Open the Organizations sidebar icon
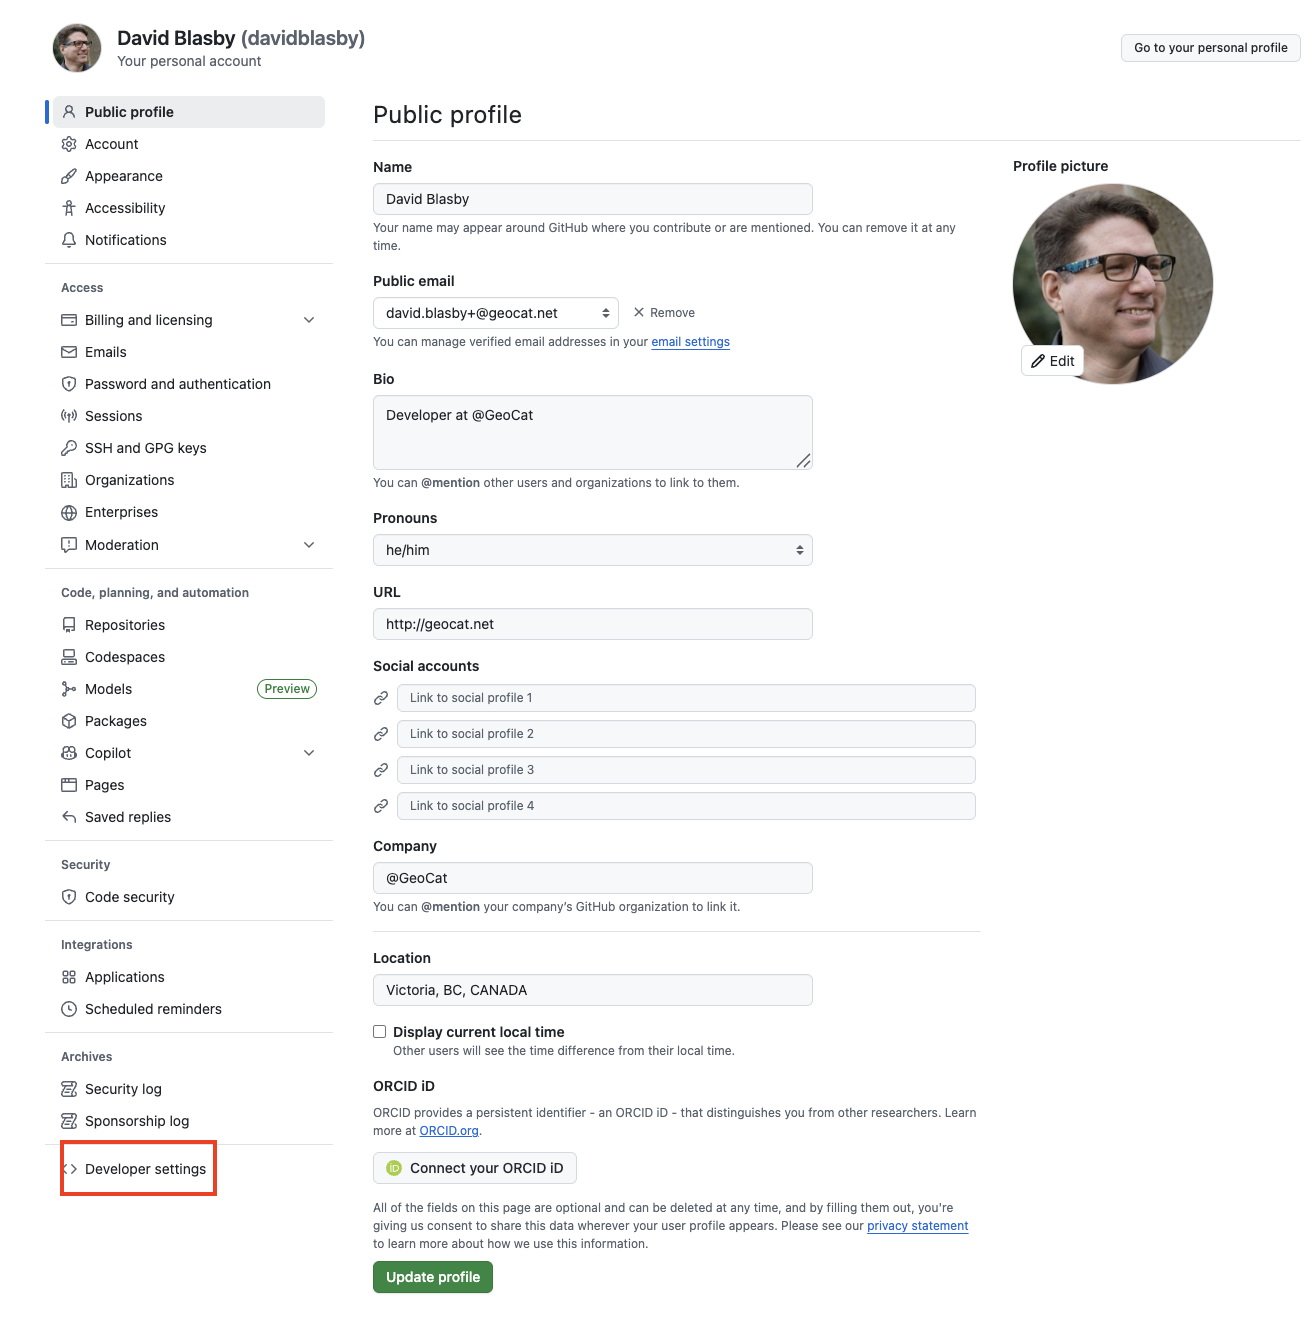The height and width of the screenshot is (1318, 1316). [68, 480]
